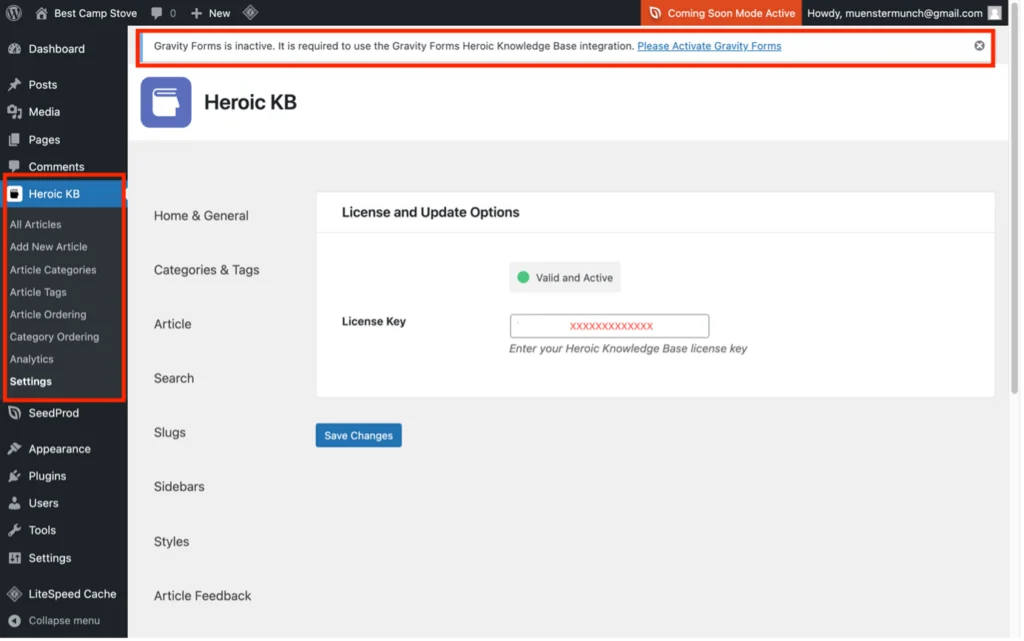Image resolution: width=1024 pixels, height=641 pixels.
Task: Click the WordPress logo icon
Action: (14, 12)
